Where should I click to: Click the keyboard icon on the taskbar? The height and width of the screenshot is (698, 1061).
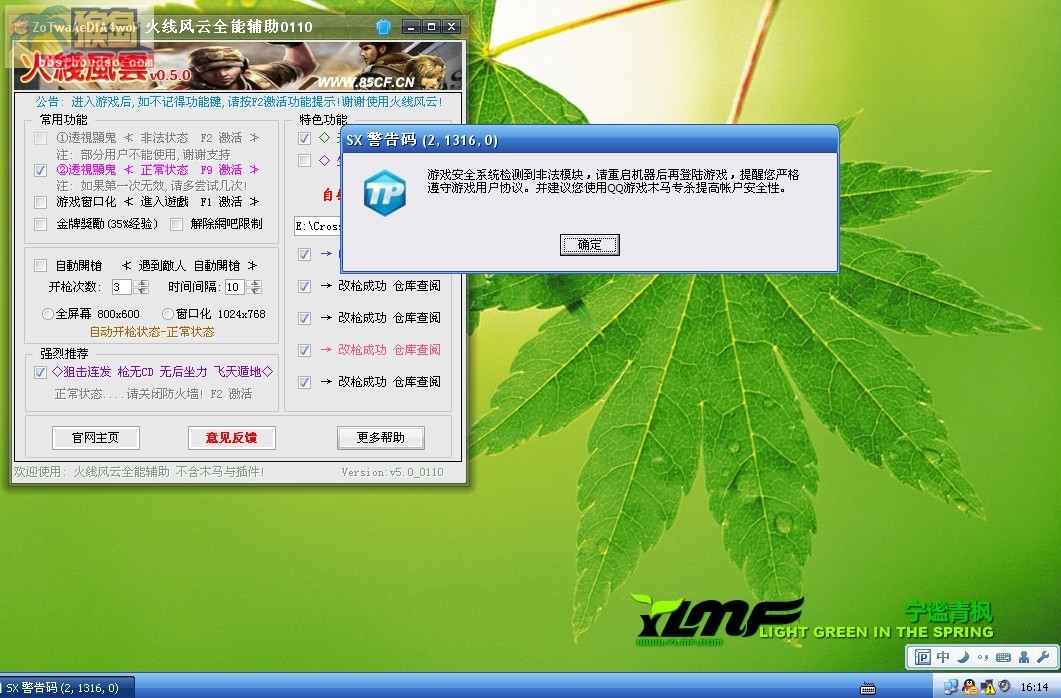tap(867, 689)
